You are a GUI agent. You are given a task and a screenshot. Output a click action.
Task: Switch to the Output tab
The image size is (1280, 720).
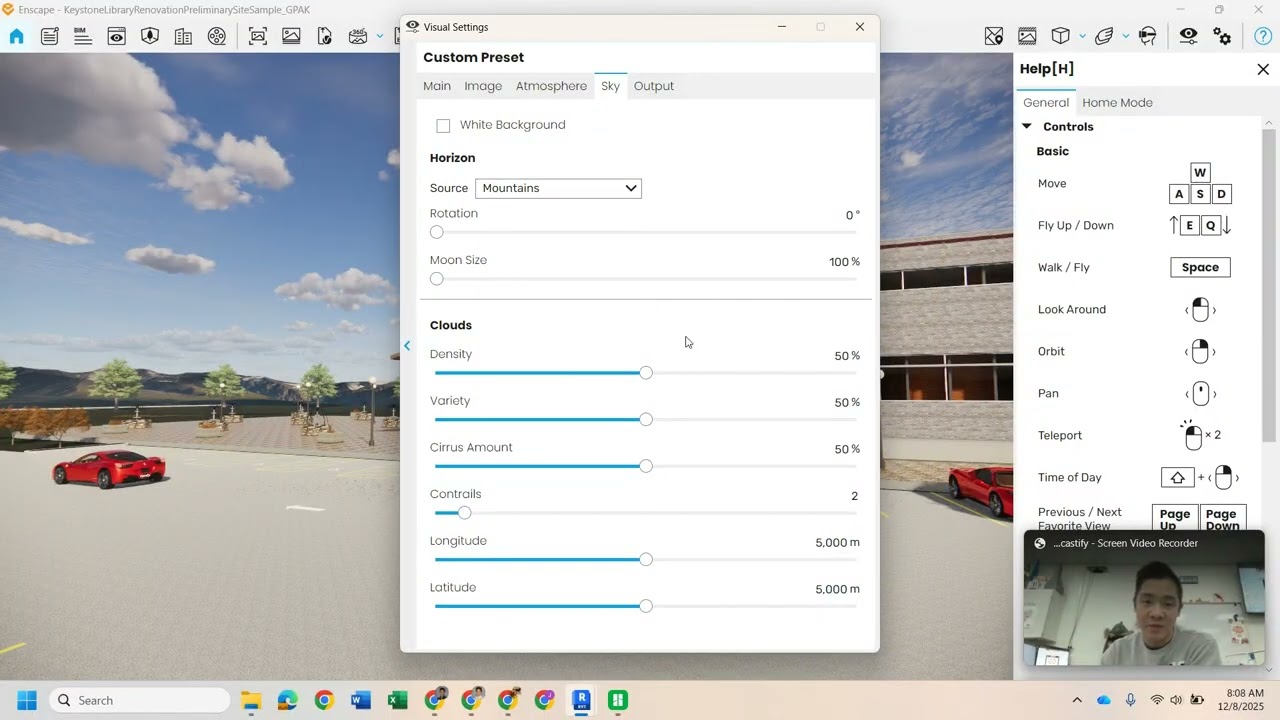(654, 86)
